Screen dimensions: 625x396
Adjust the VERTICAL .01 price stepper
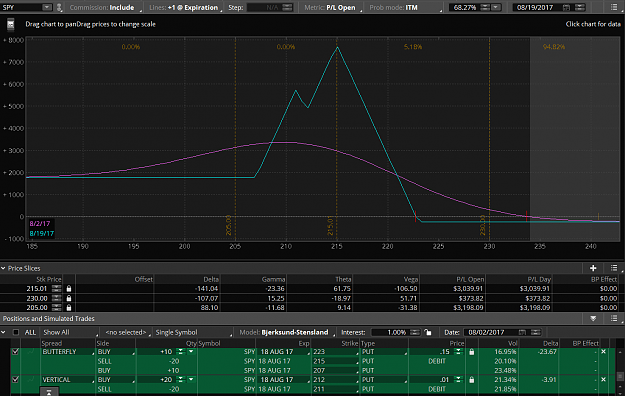(x=458, y=379)
